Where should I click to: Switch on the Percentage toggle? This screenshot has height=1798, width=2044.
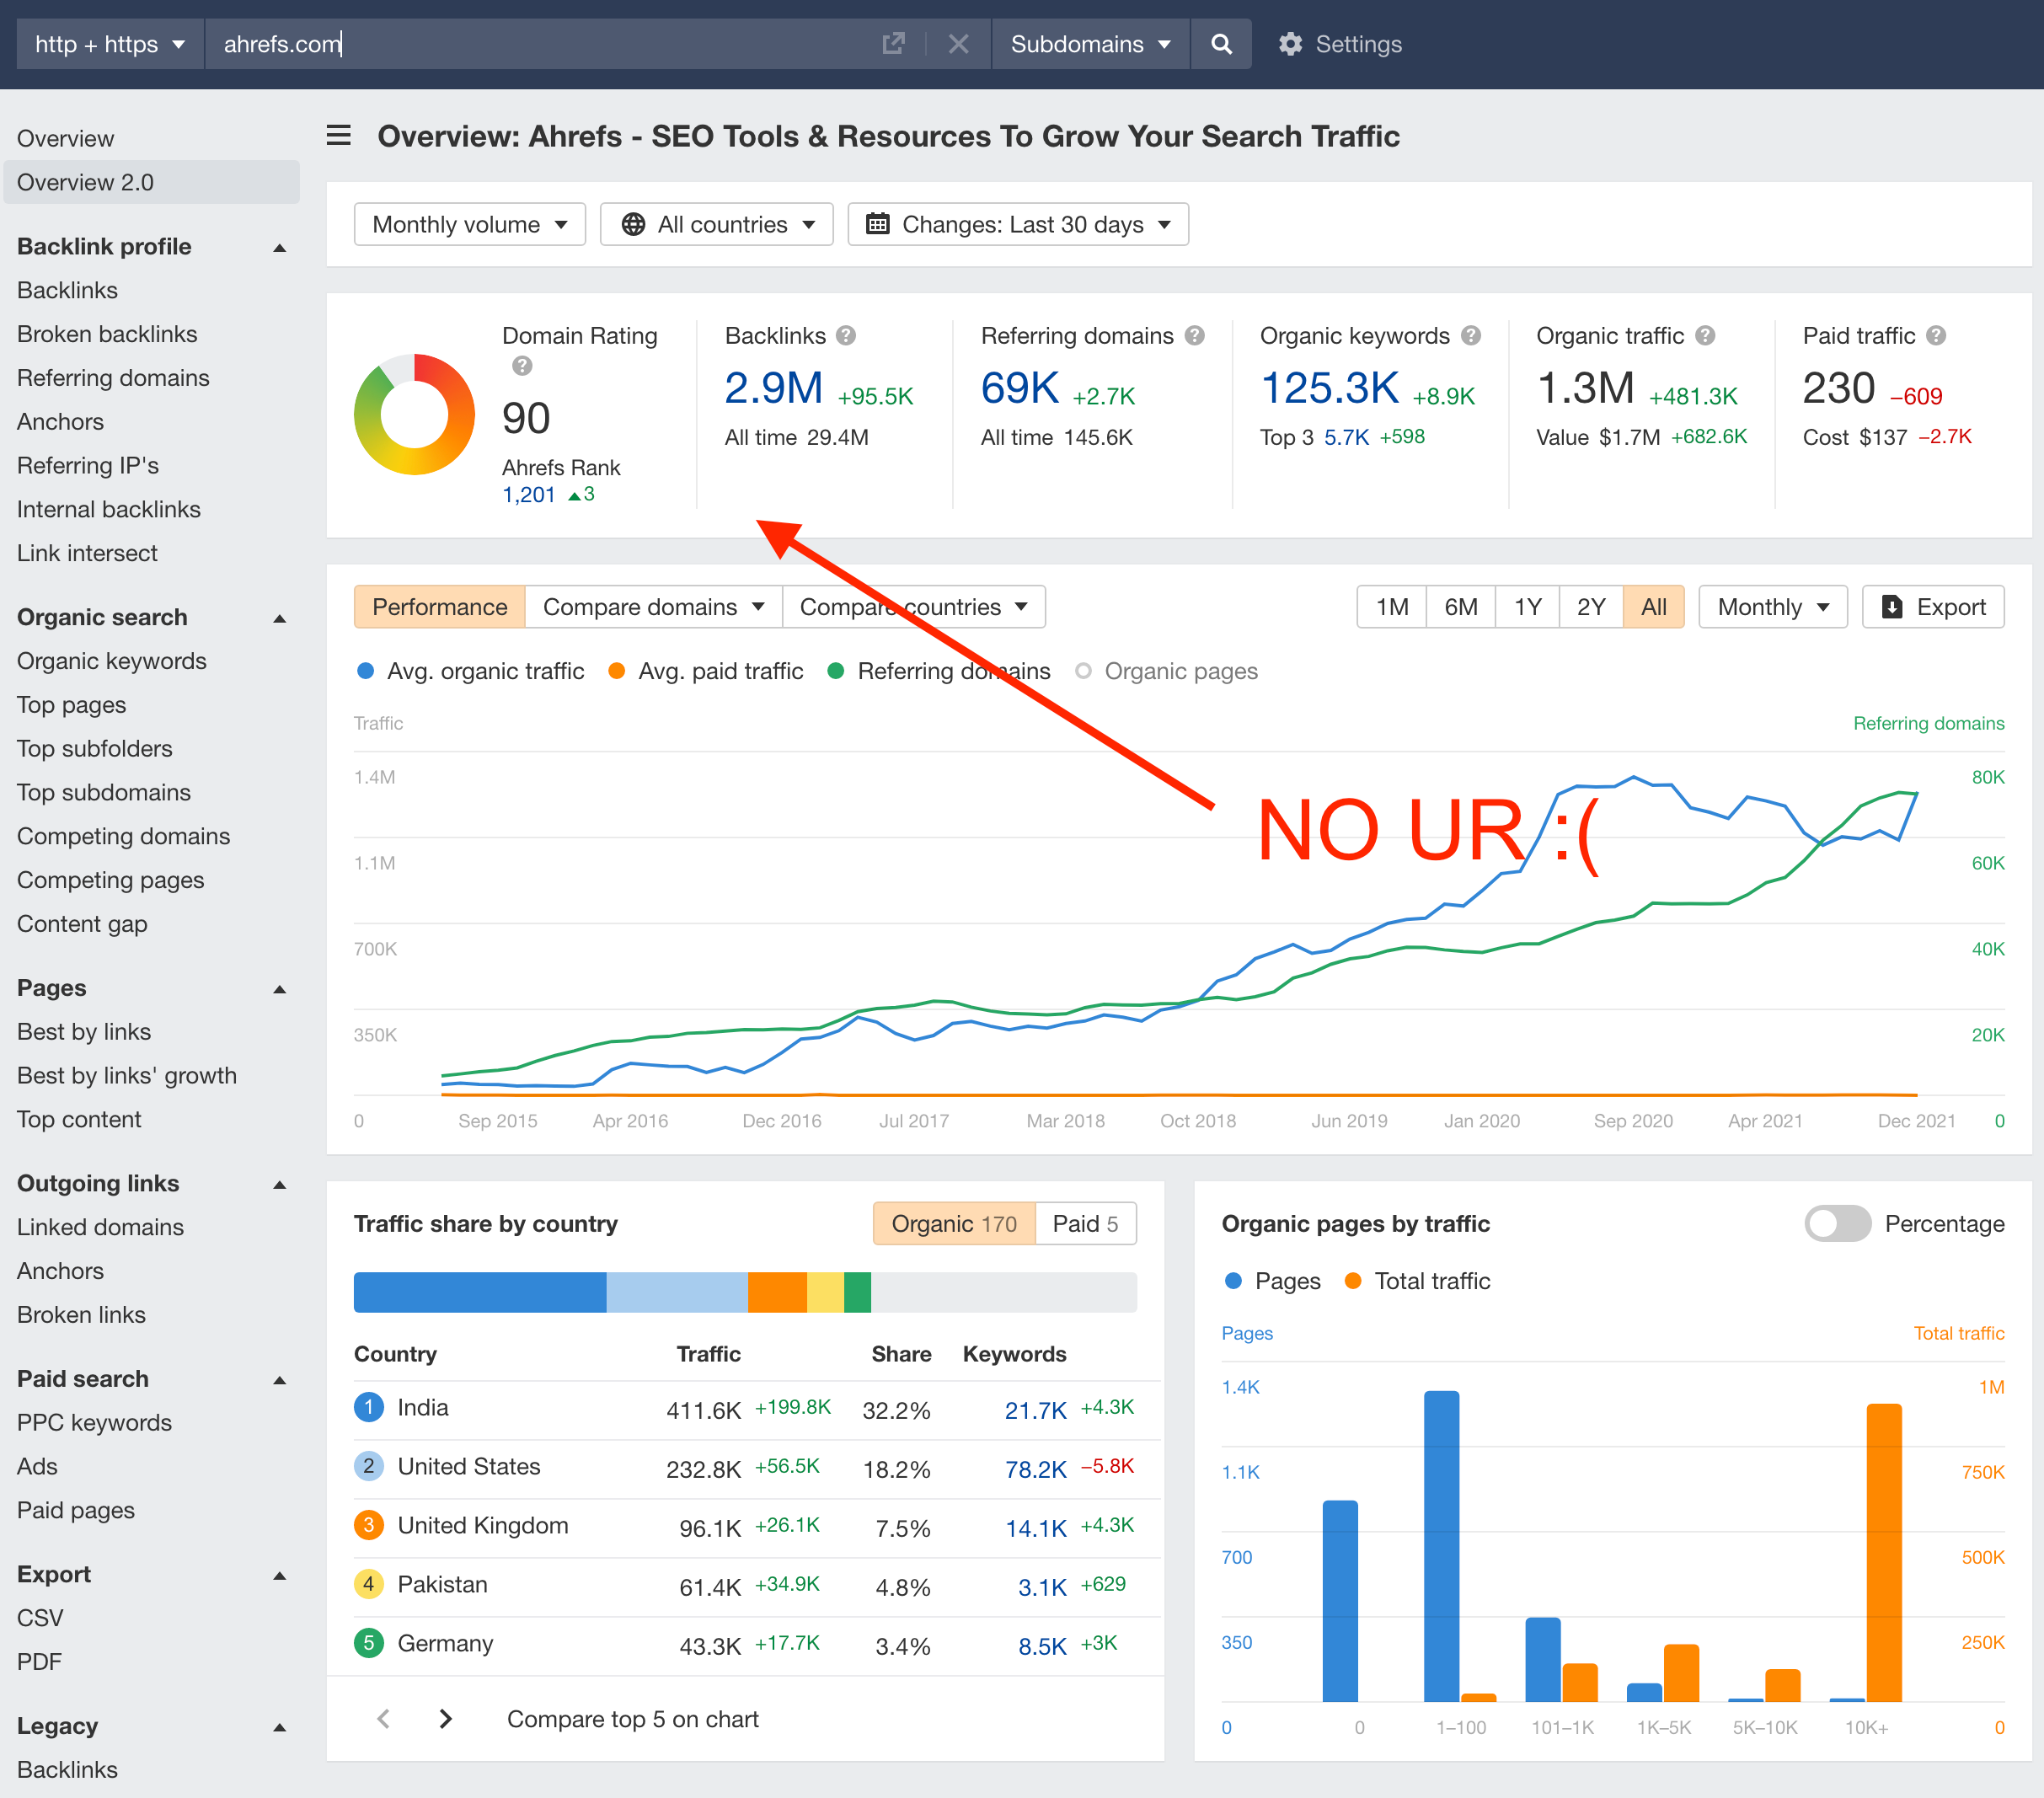[1837, 1223]
